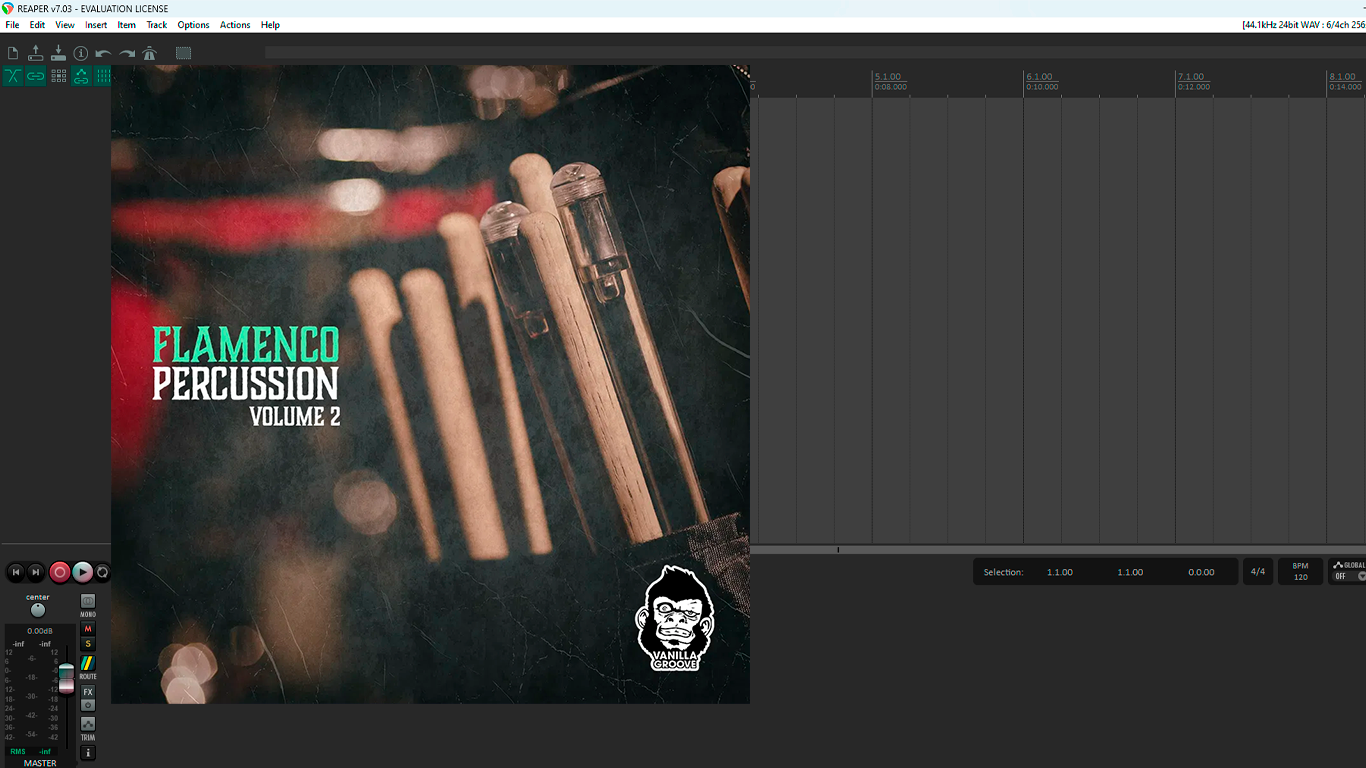Open Project Settings via the info icon

[x=81, y=53]
